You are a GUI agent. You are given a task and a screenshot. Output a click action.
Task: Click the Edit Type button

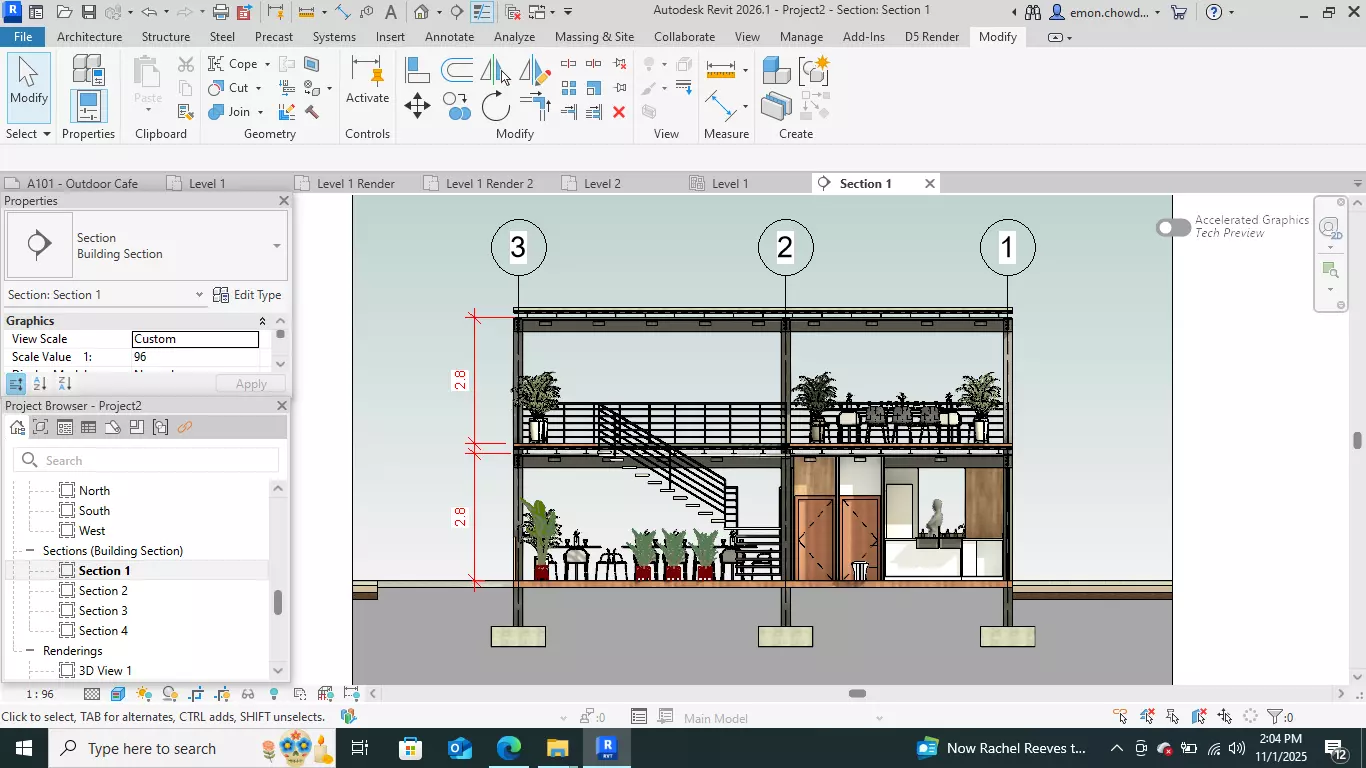point(247,295)
